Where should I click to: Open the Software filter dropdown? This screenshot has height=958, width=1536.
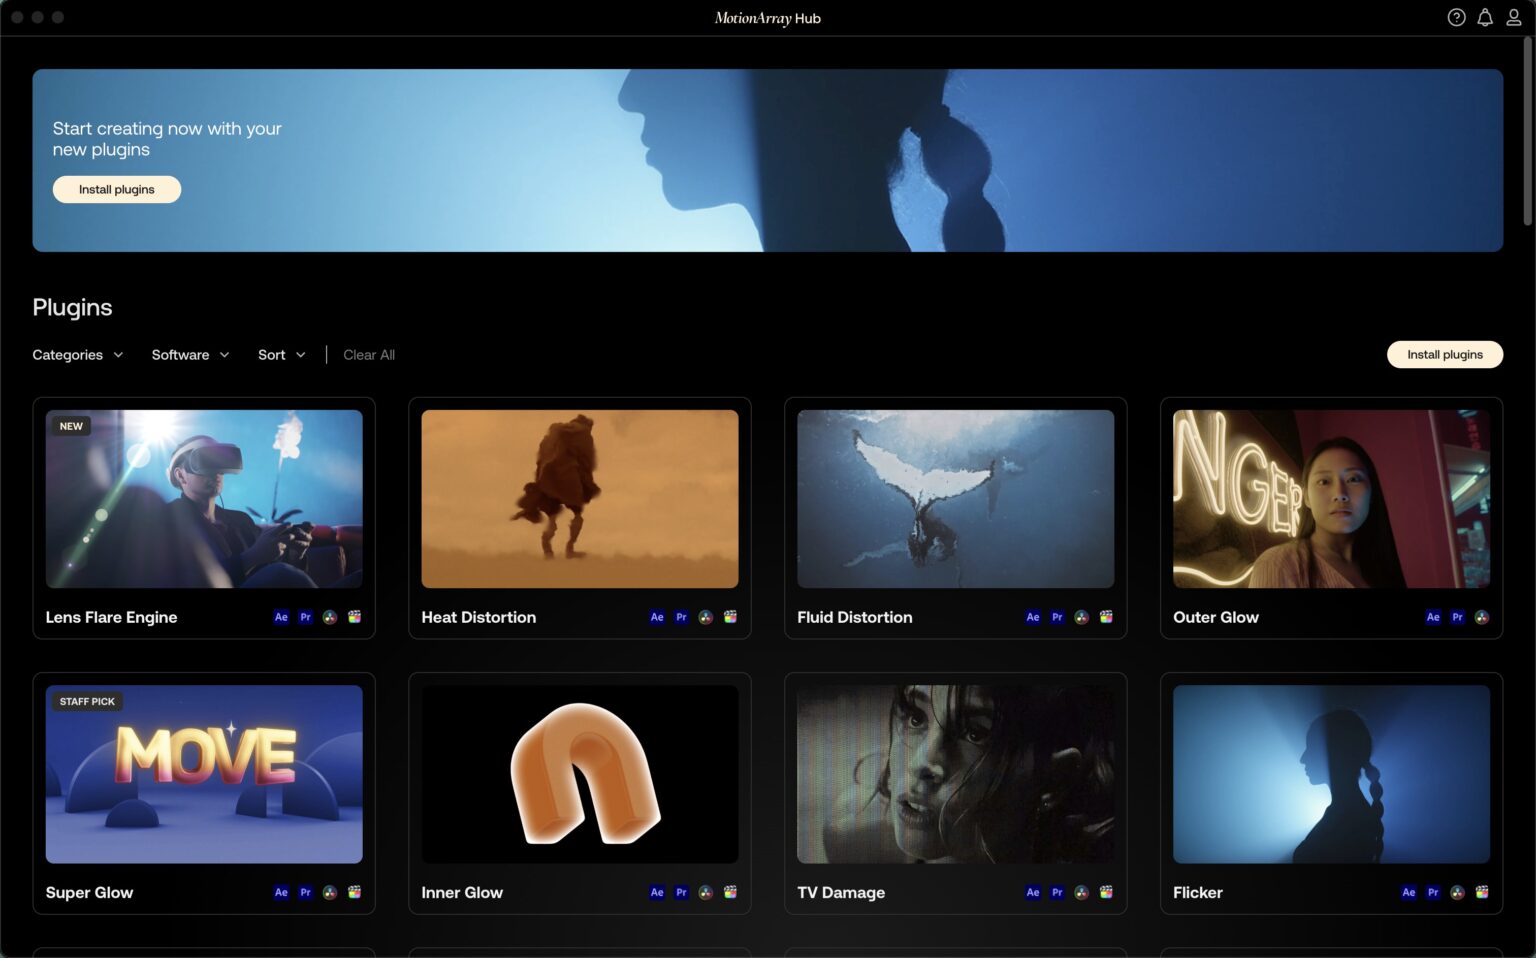click(x=190, y=355)
